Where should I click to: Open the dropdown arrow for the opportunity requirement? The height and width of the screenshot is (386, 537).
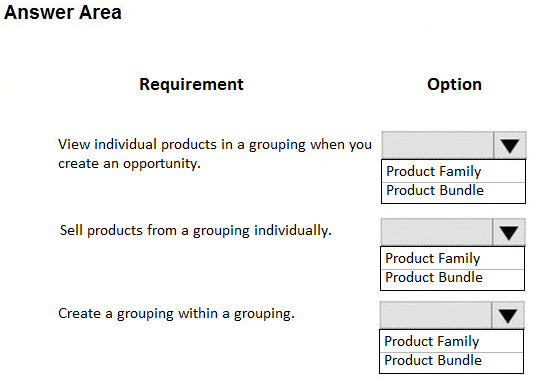[510, 145]
